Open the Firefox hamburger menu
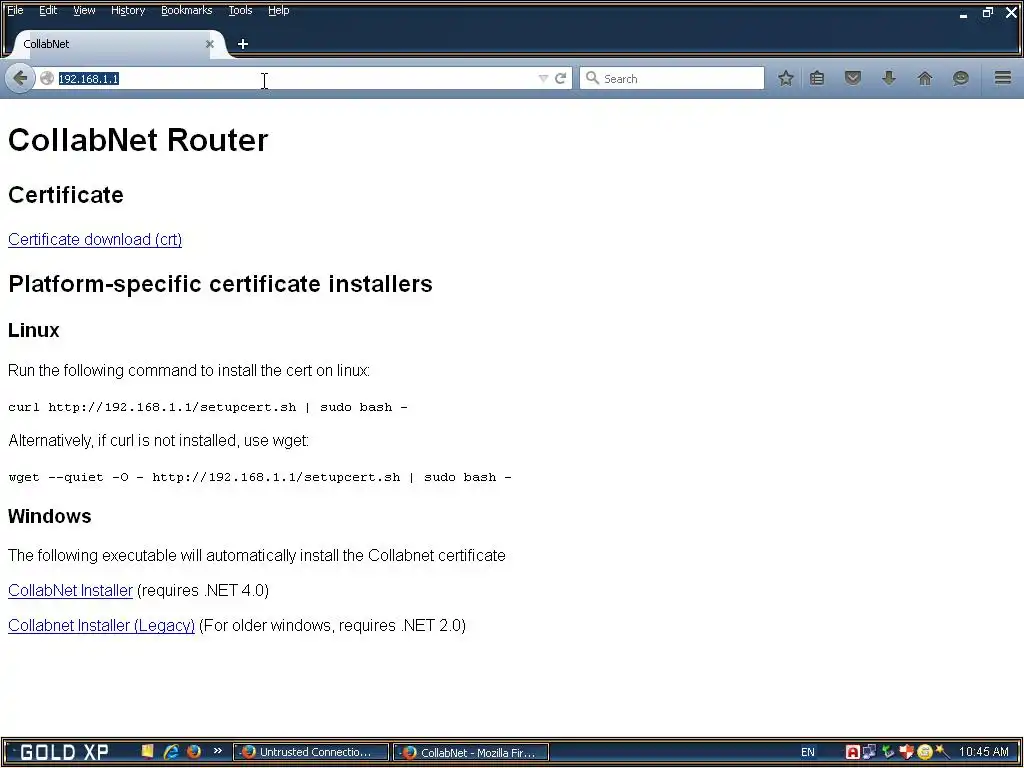Viewport: 1024px width, 768px height. 1003,78
